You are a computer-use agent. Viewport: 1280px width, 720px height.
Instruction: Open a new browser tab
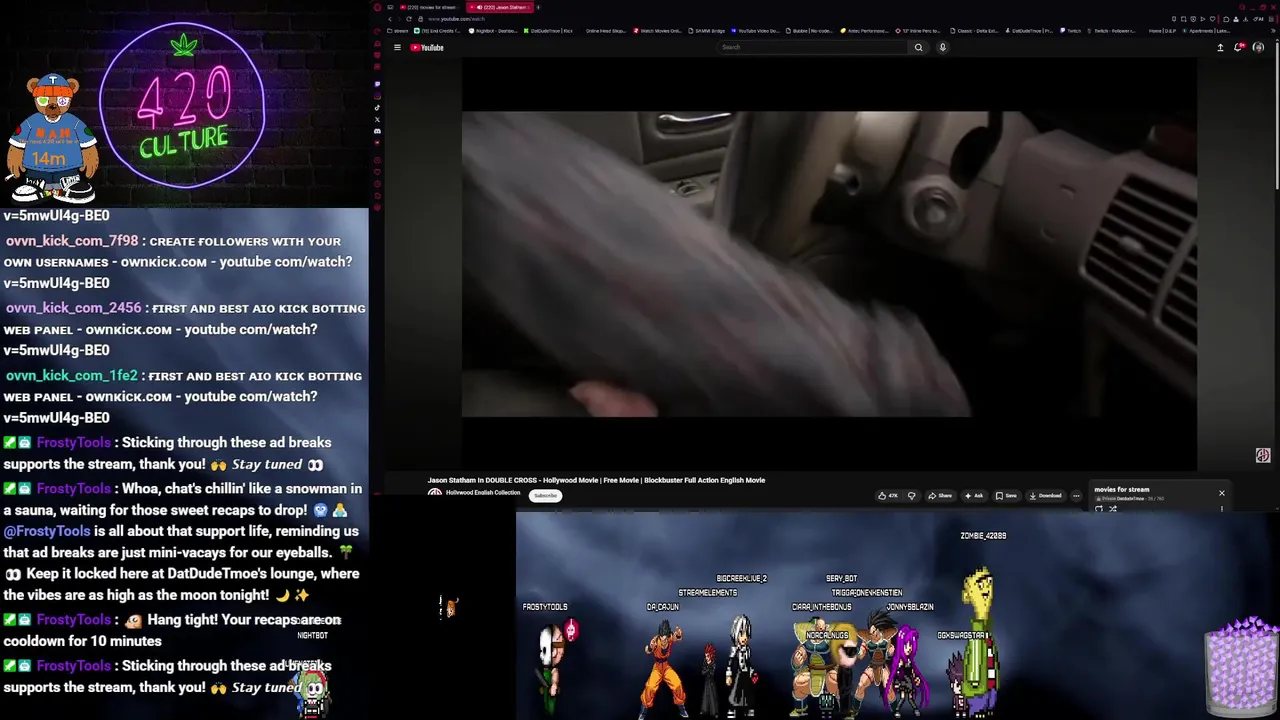[x=538, y=7]
